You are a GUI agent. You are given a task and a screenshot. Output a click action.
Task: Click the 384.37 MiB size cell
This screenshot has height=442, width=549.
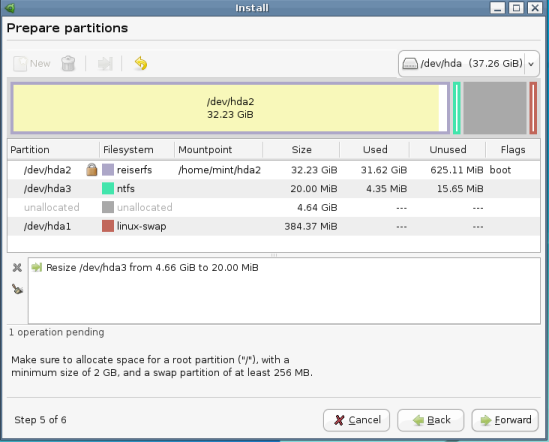[x=311, y=227]
